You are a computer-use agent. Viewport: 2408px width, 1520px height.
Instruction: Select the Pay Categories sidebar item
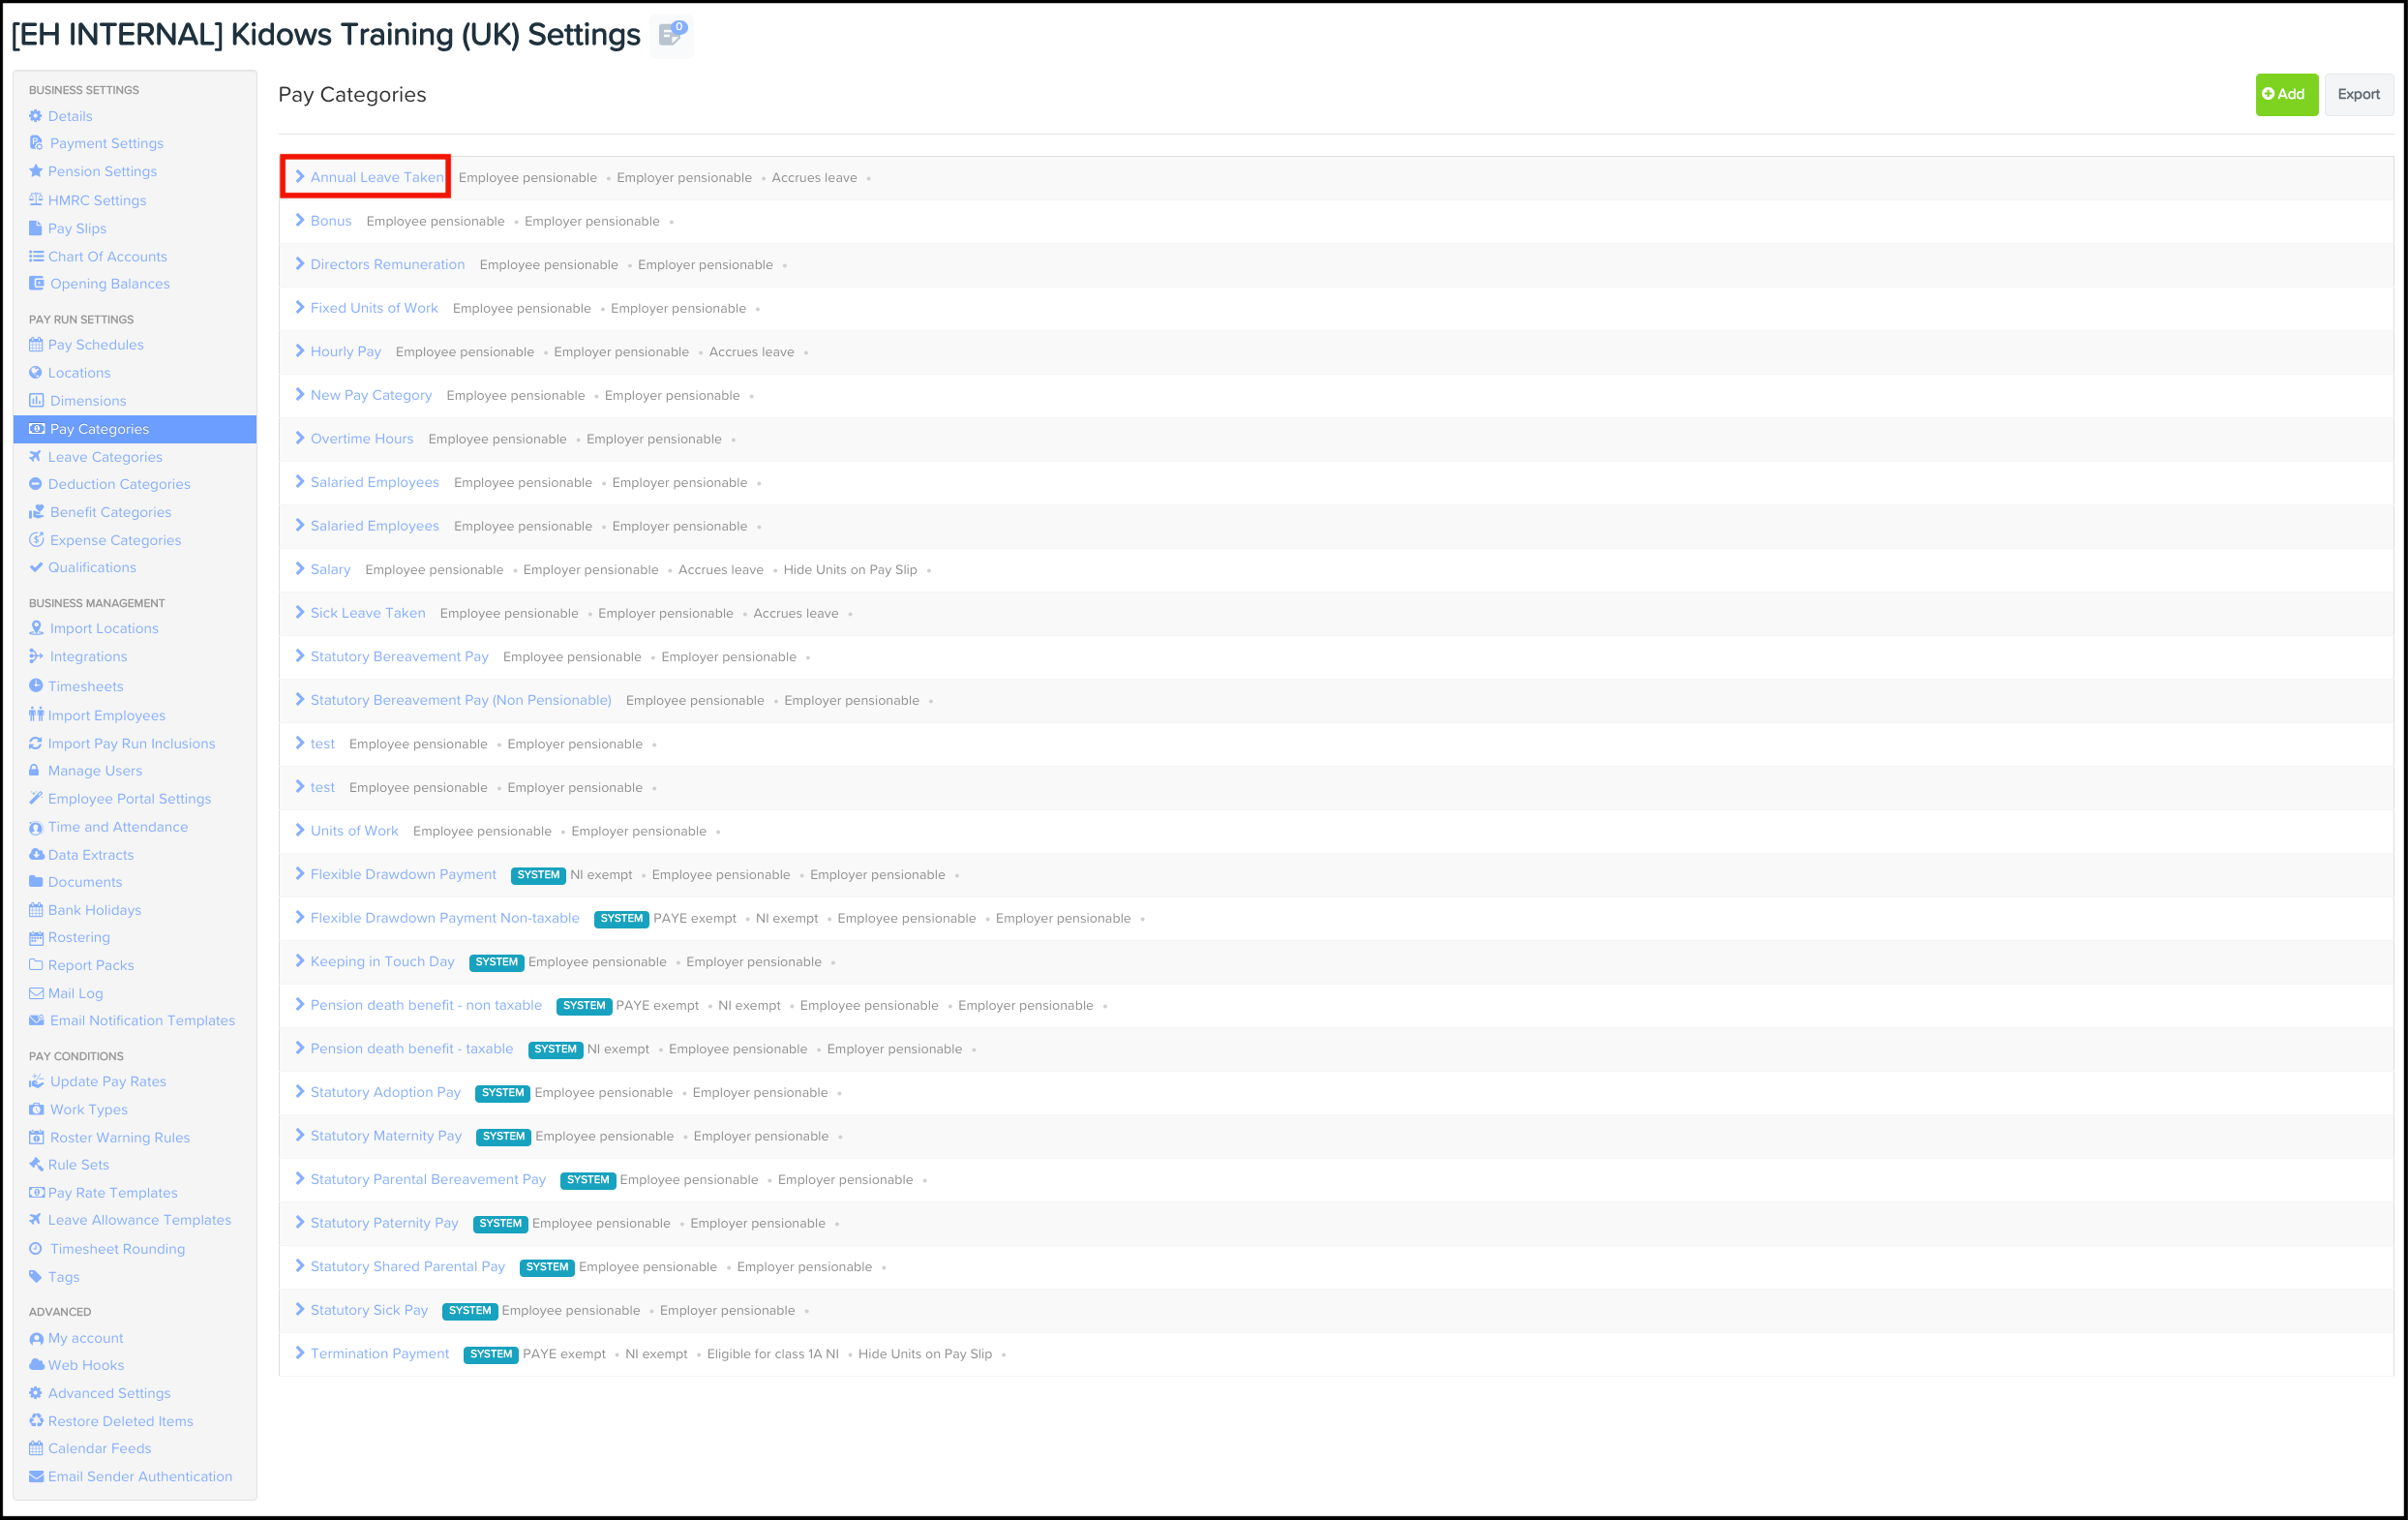click(x=135, y=429)
